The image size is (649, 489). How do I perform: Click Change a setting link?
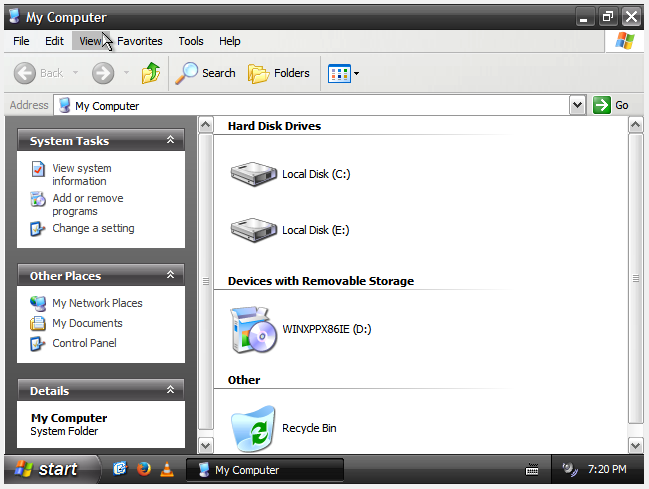[x=93, y=228]
